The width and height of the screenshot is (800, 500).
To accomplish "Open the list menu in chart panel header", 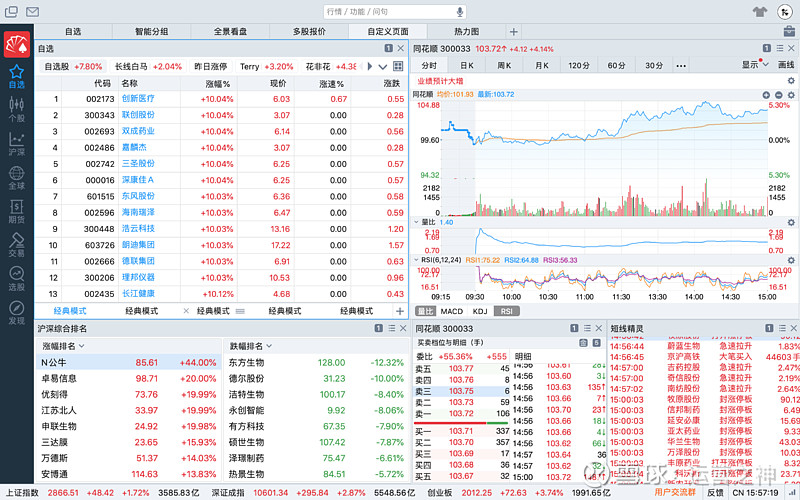I will [780, 48].
